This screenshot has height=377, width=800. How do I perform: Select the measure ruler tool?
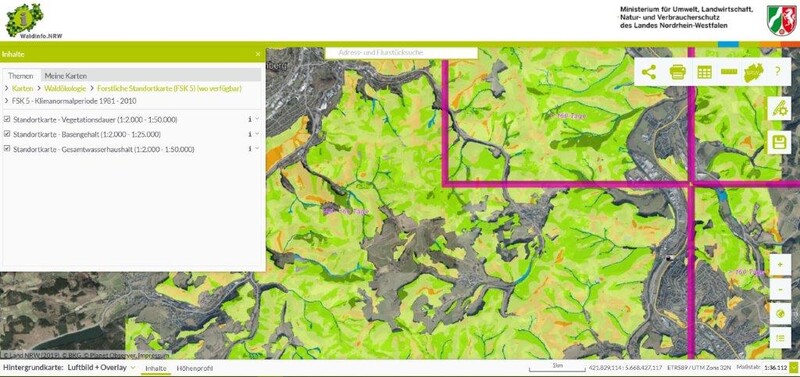point(729,71)
